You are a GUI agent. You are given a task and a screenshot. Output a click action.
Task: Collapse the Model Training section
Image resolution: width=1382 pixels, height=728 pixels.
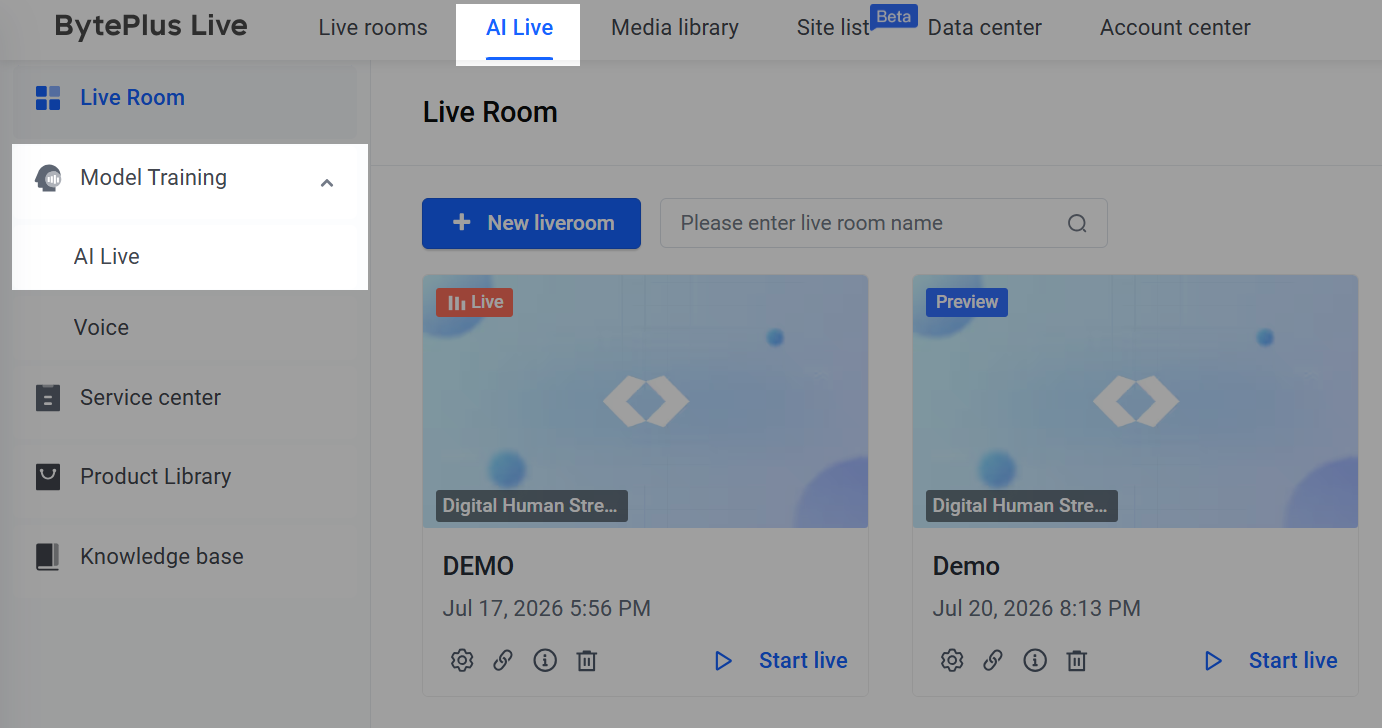tap(327, 183)
